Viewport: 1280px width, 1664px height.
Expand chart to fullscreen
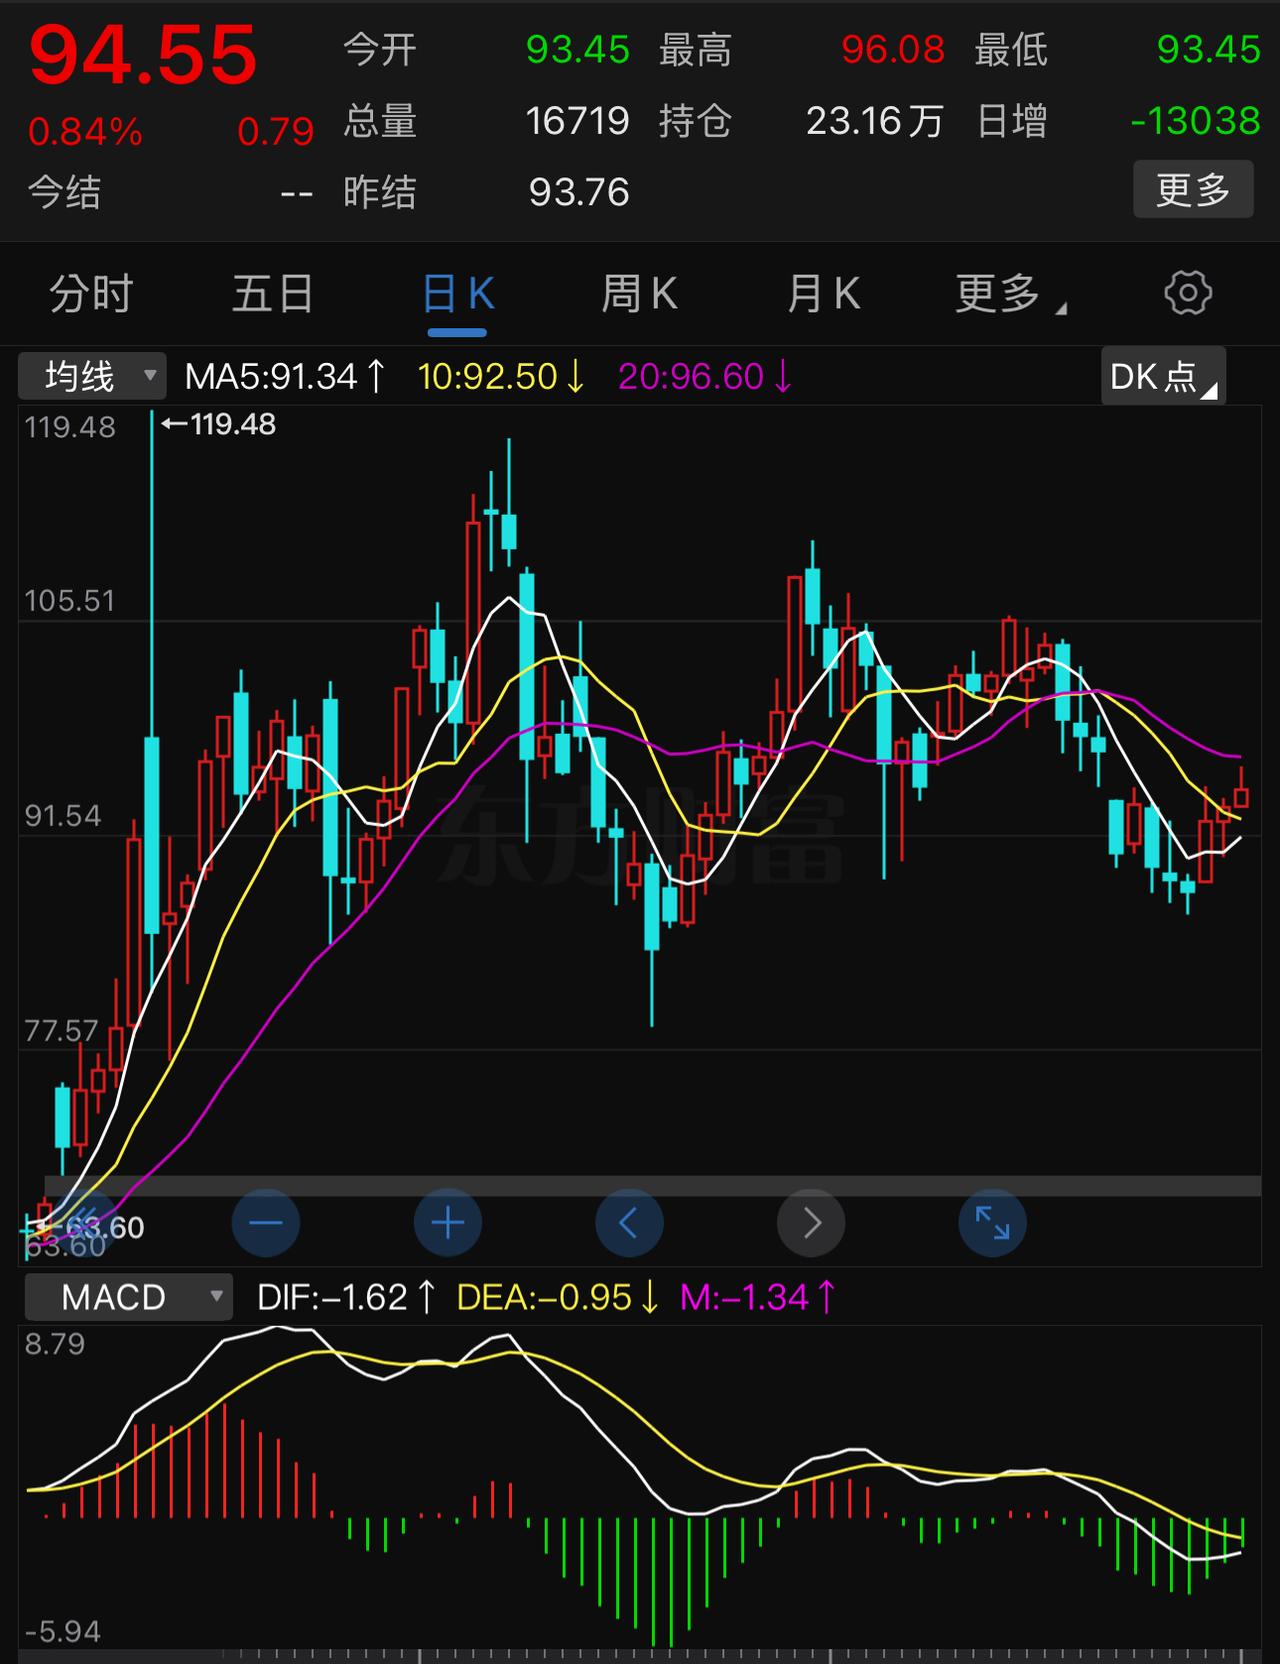(993, 1223)
